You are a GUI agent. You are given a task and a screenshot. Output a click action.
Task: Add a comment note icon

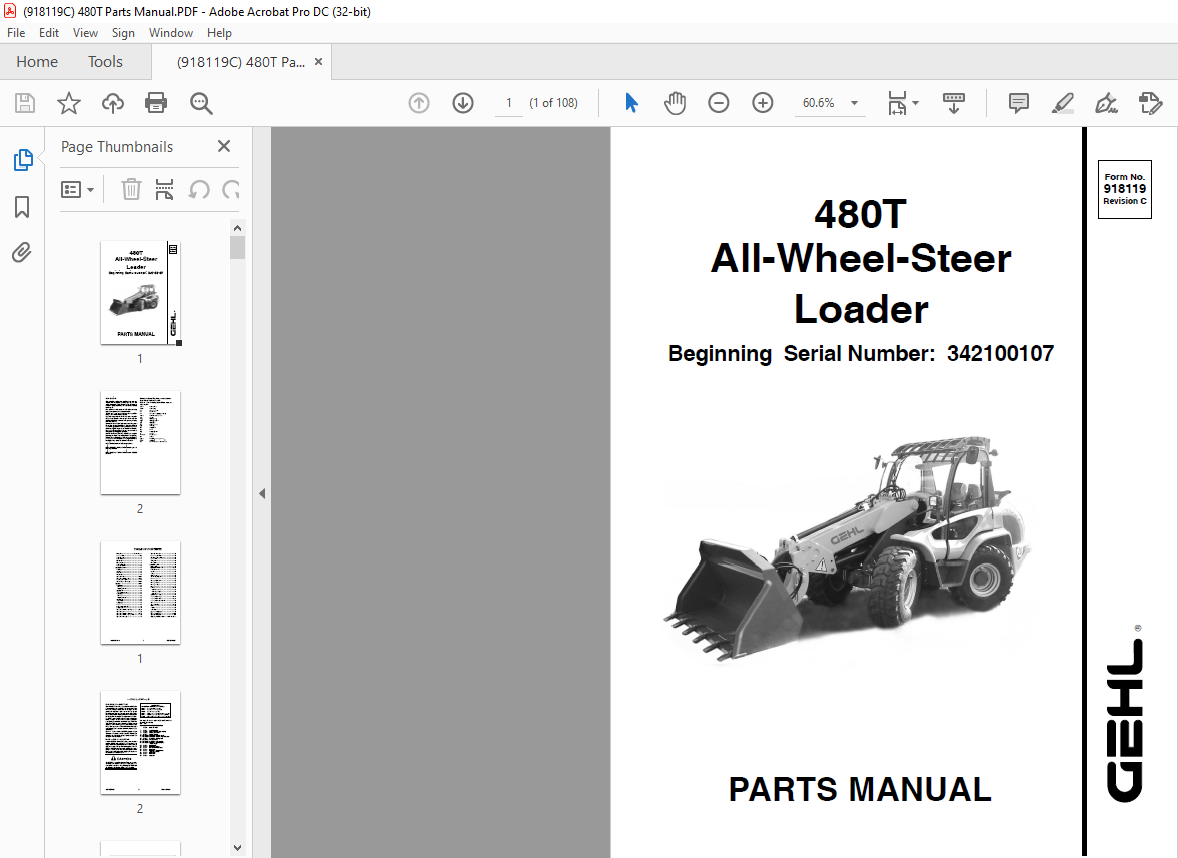click(x=1019, y=103)
